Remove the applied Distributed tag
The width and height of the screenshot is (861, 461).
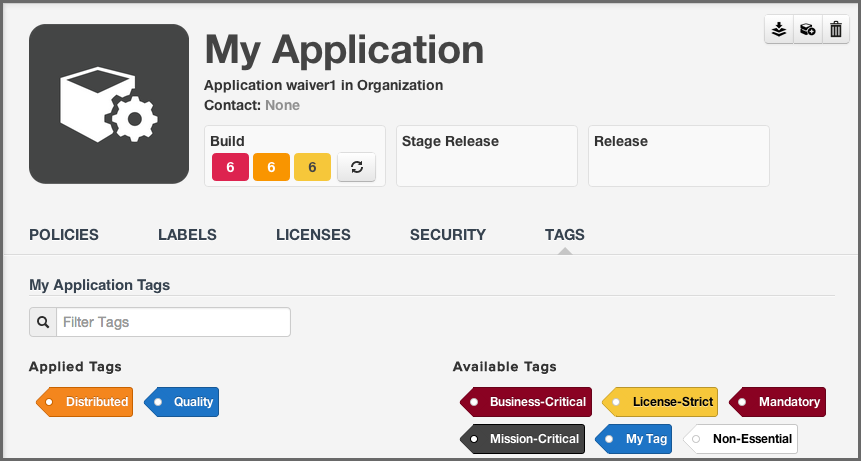coord(85,402)
